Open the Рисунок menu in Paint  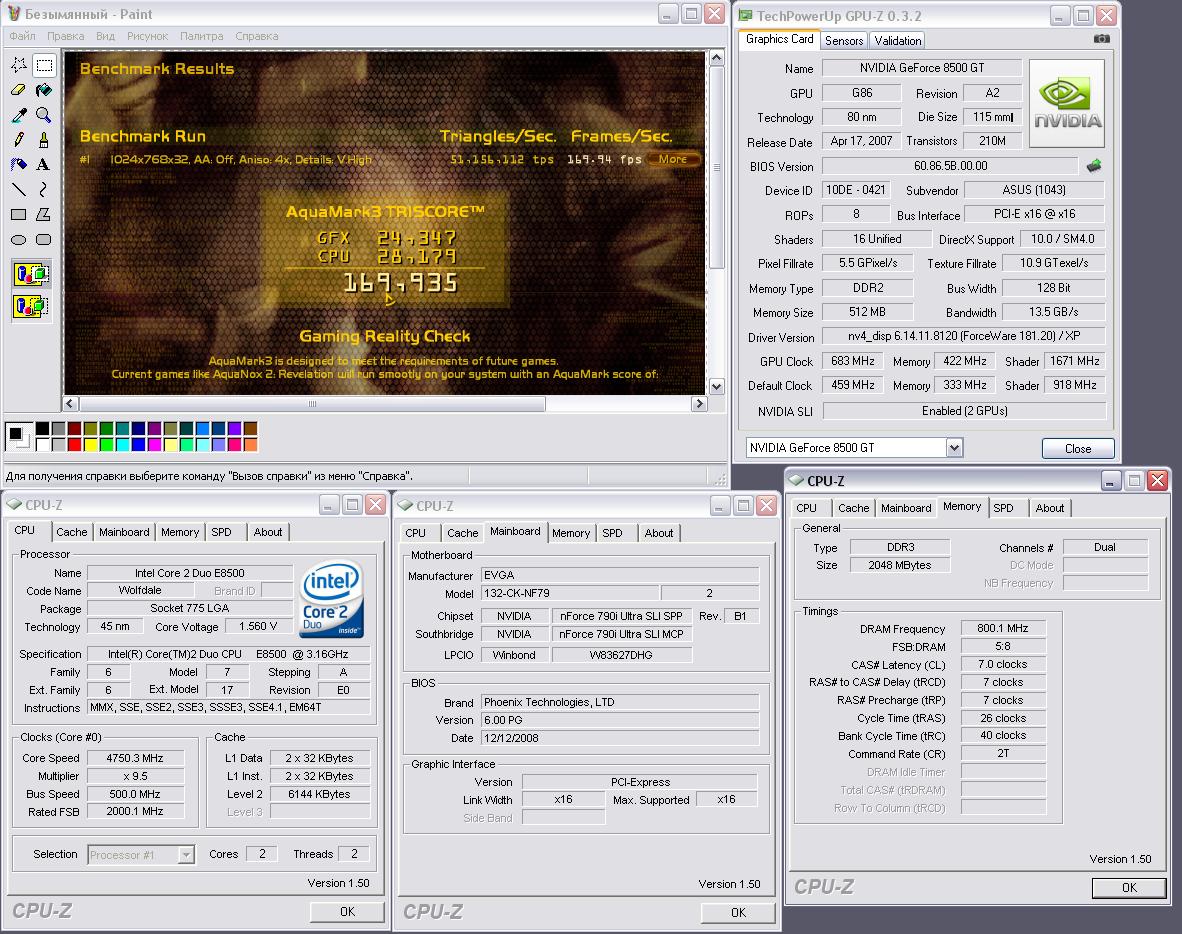[x=148, y=36]
